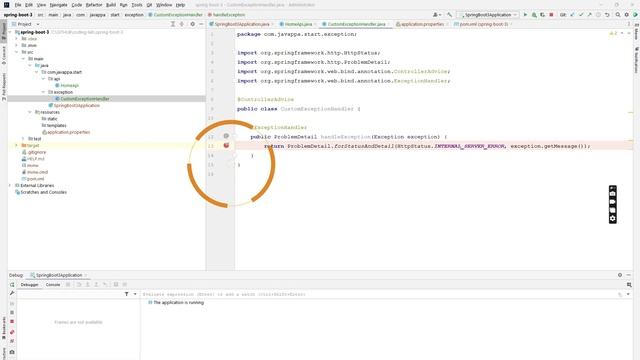Click gutter icon next to handleException method
The width and height of the screenshot is (640, 360).
(226, 136)
